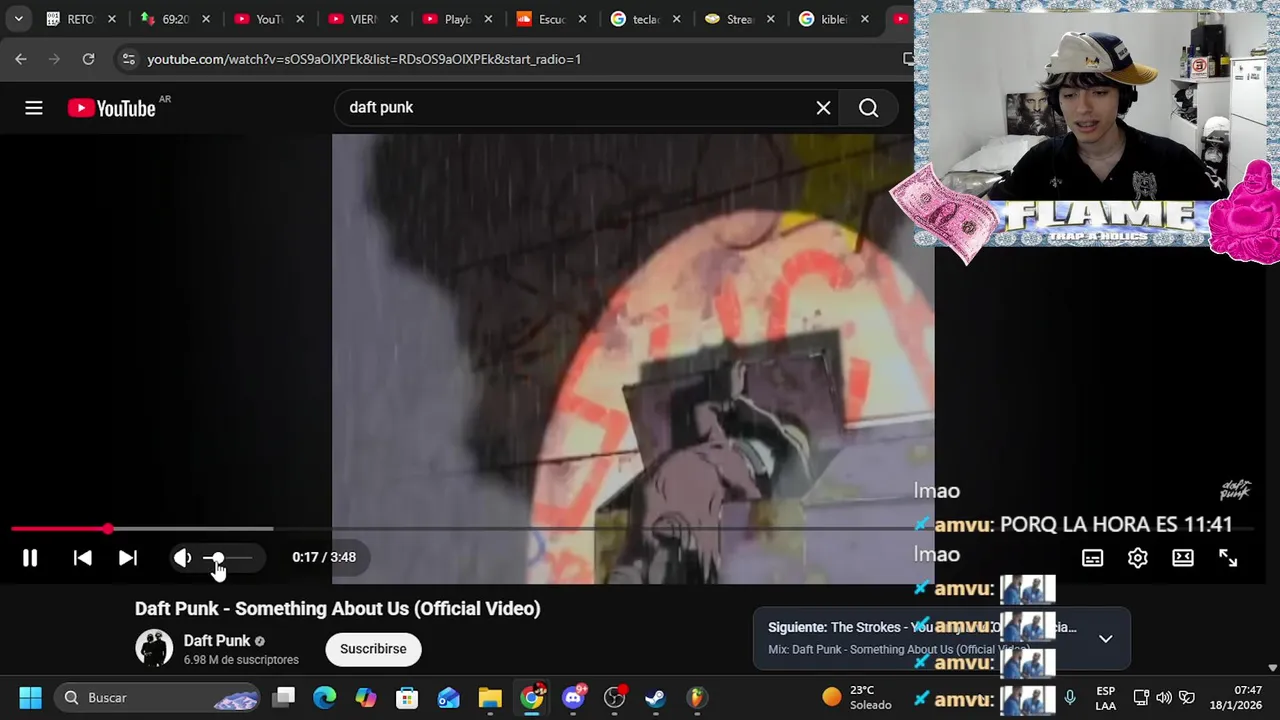Viewport: 1280px width, 720px height.
Task: Open the weather widget '23°C Soleado'
Action: tap(858, 698)
